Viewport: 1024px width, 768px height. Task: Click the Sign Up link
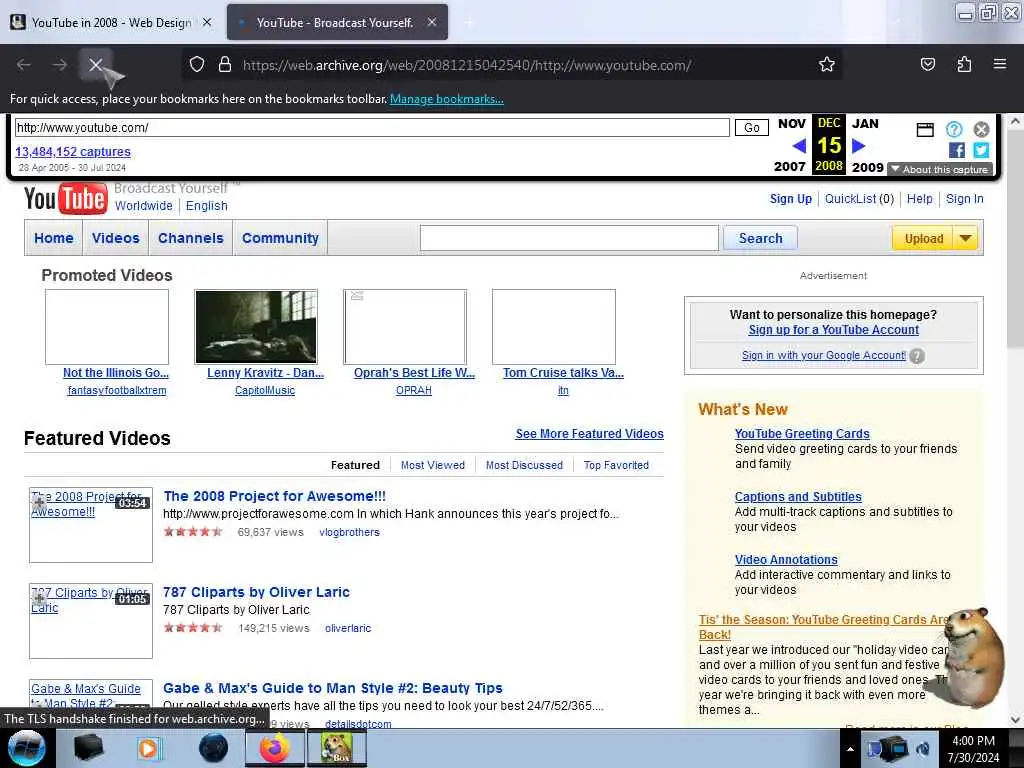791,199
